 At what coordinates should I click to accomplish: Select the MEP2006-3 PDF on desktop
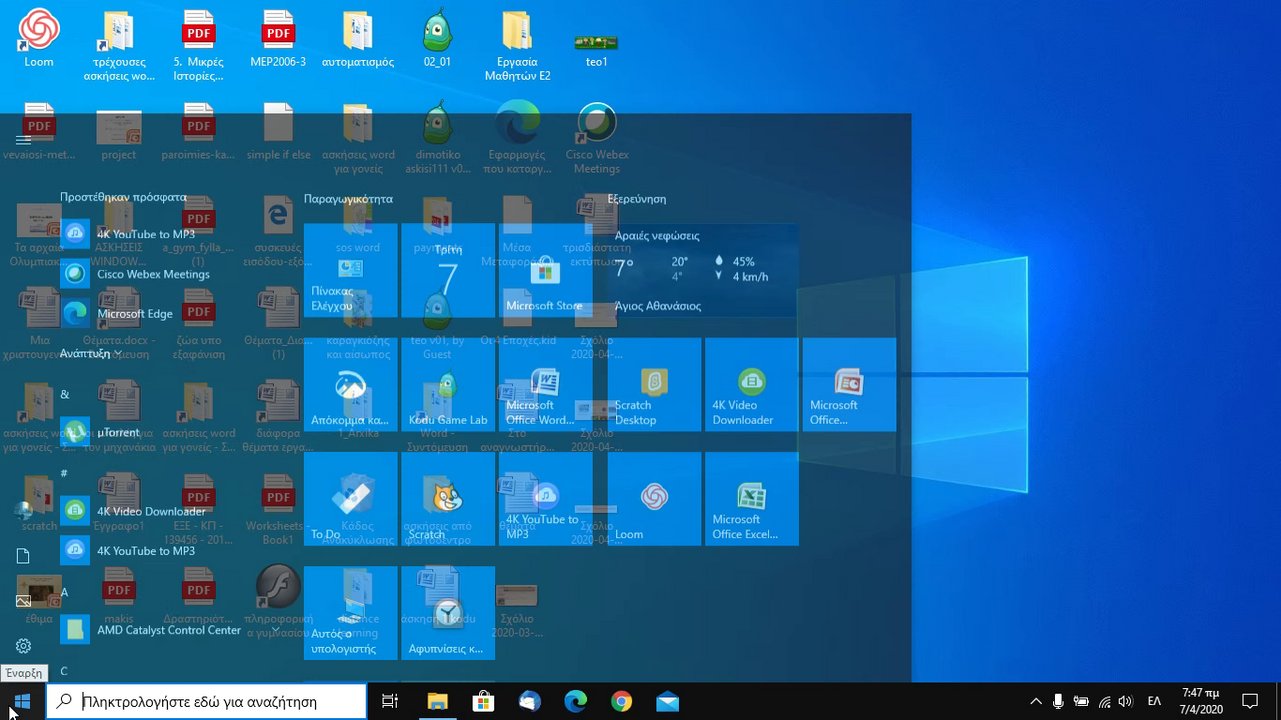(278, 40)
